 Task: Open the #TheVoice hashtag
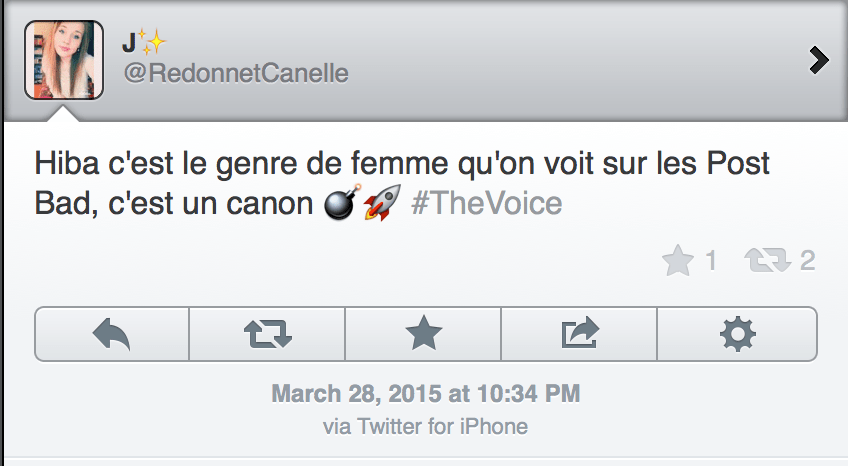point(486,204)
